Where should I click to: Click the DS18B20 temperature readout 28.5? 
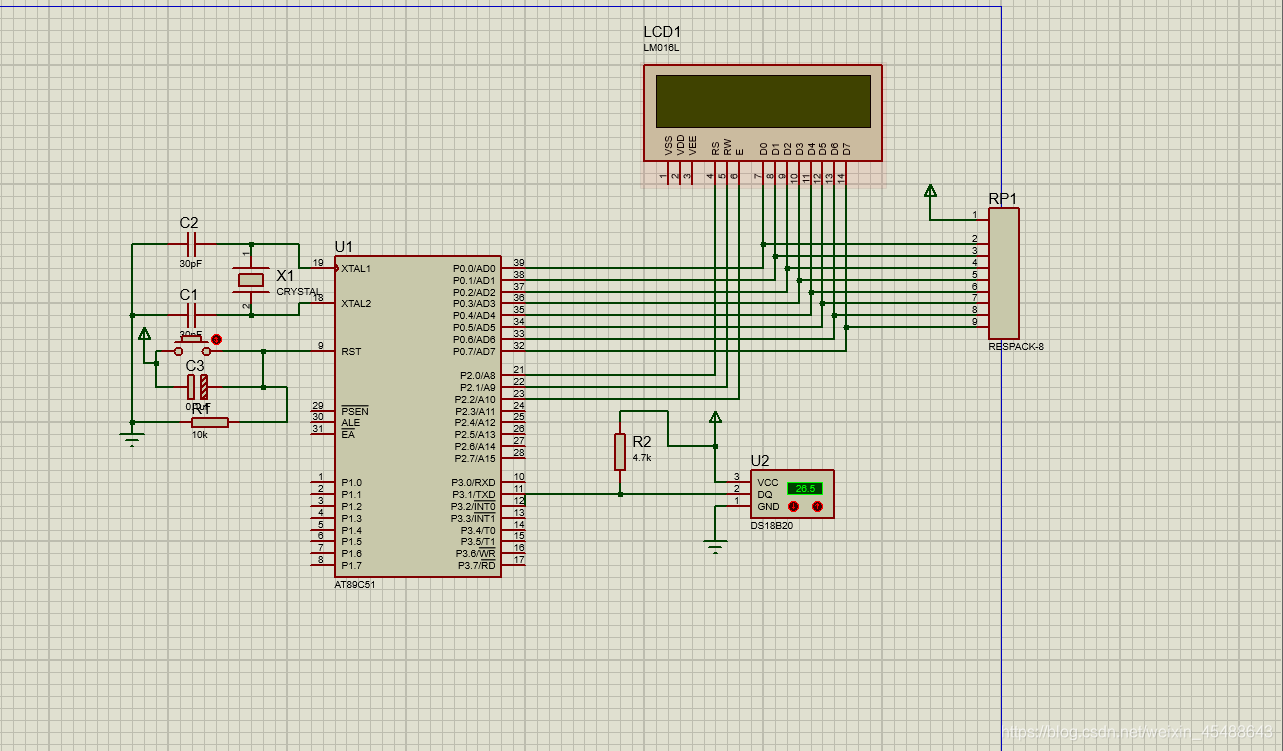(804, 489)
